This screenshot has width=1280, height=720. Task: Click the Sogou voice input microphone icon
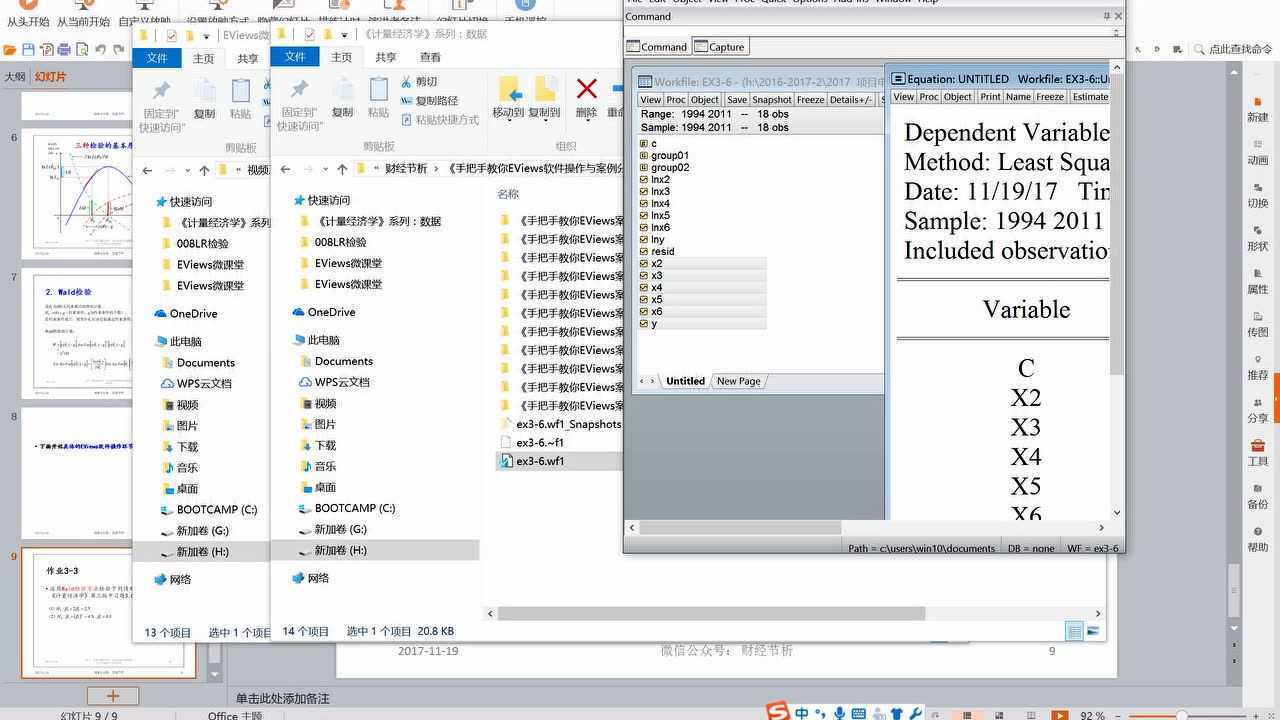pyautogui.click(x=838, y=713)
